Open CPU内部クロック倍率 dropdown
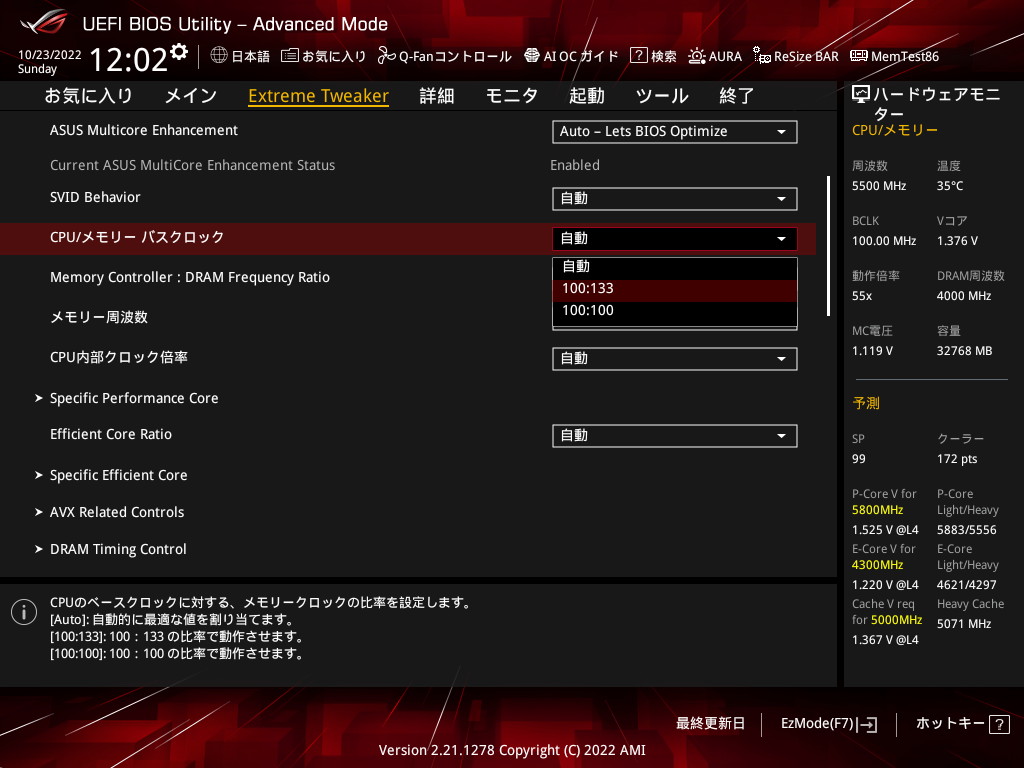Image resolution: width=1024 pixels, height=768 pixels. 675,359
